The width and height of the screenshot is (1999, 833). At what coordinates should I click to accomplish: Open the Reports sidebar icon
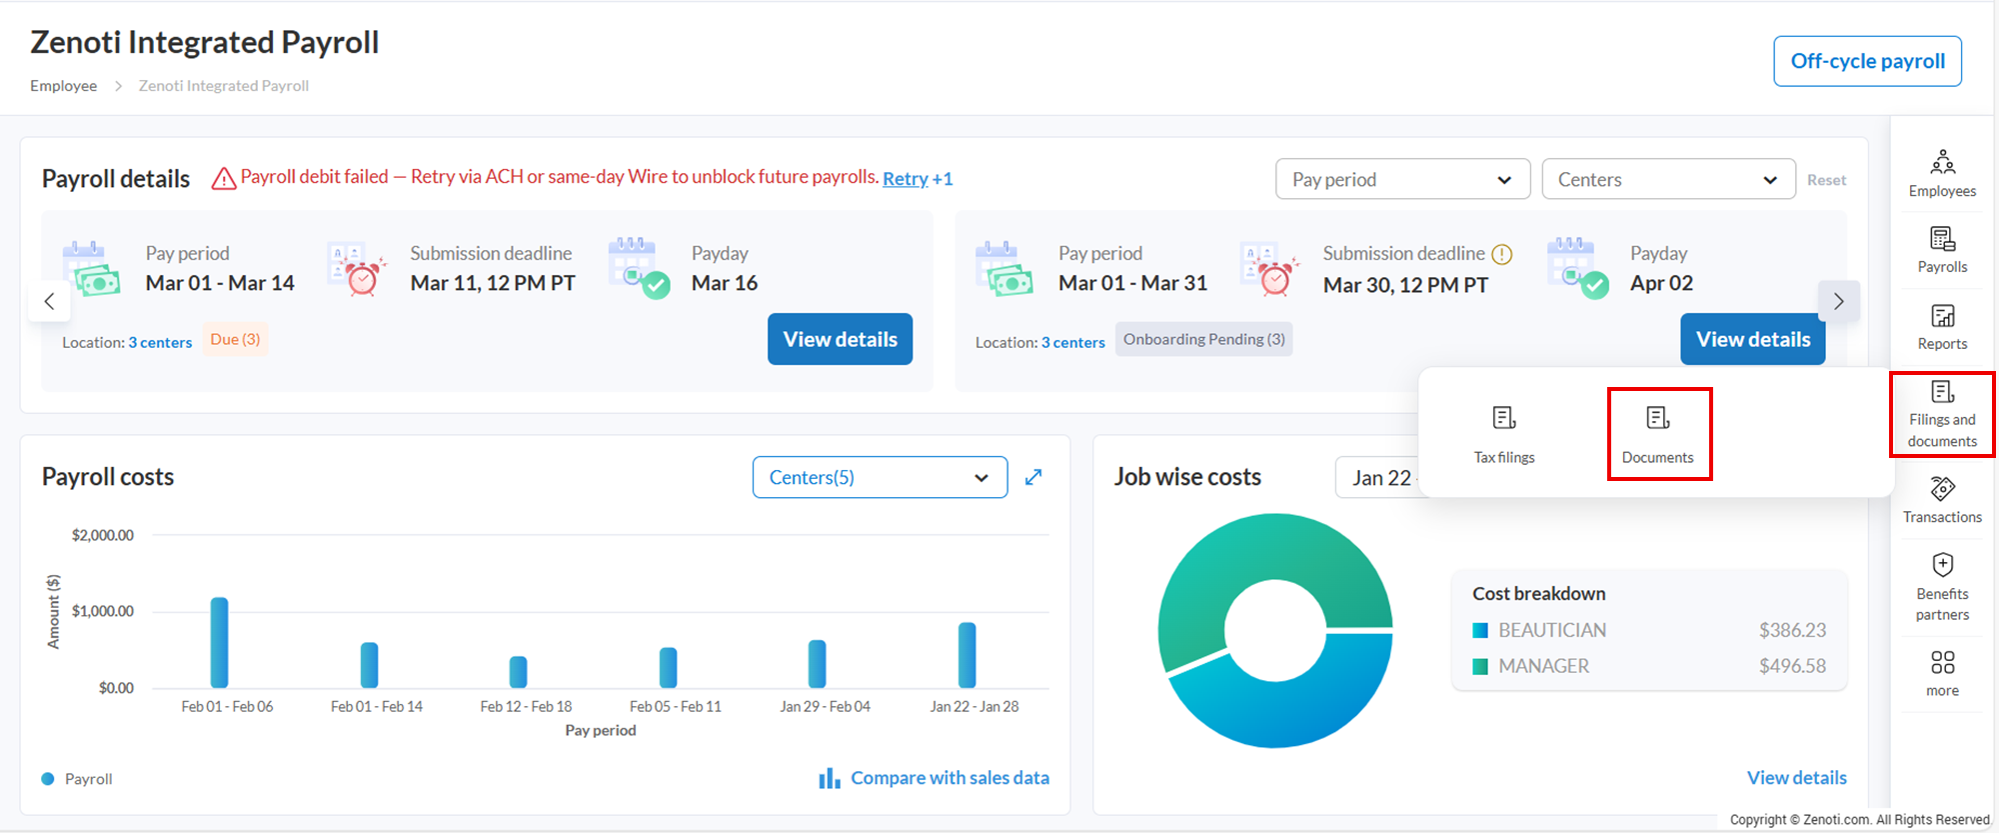(x=1941, y=327)
